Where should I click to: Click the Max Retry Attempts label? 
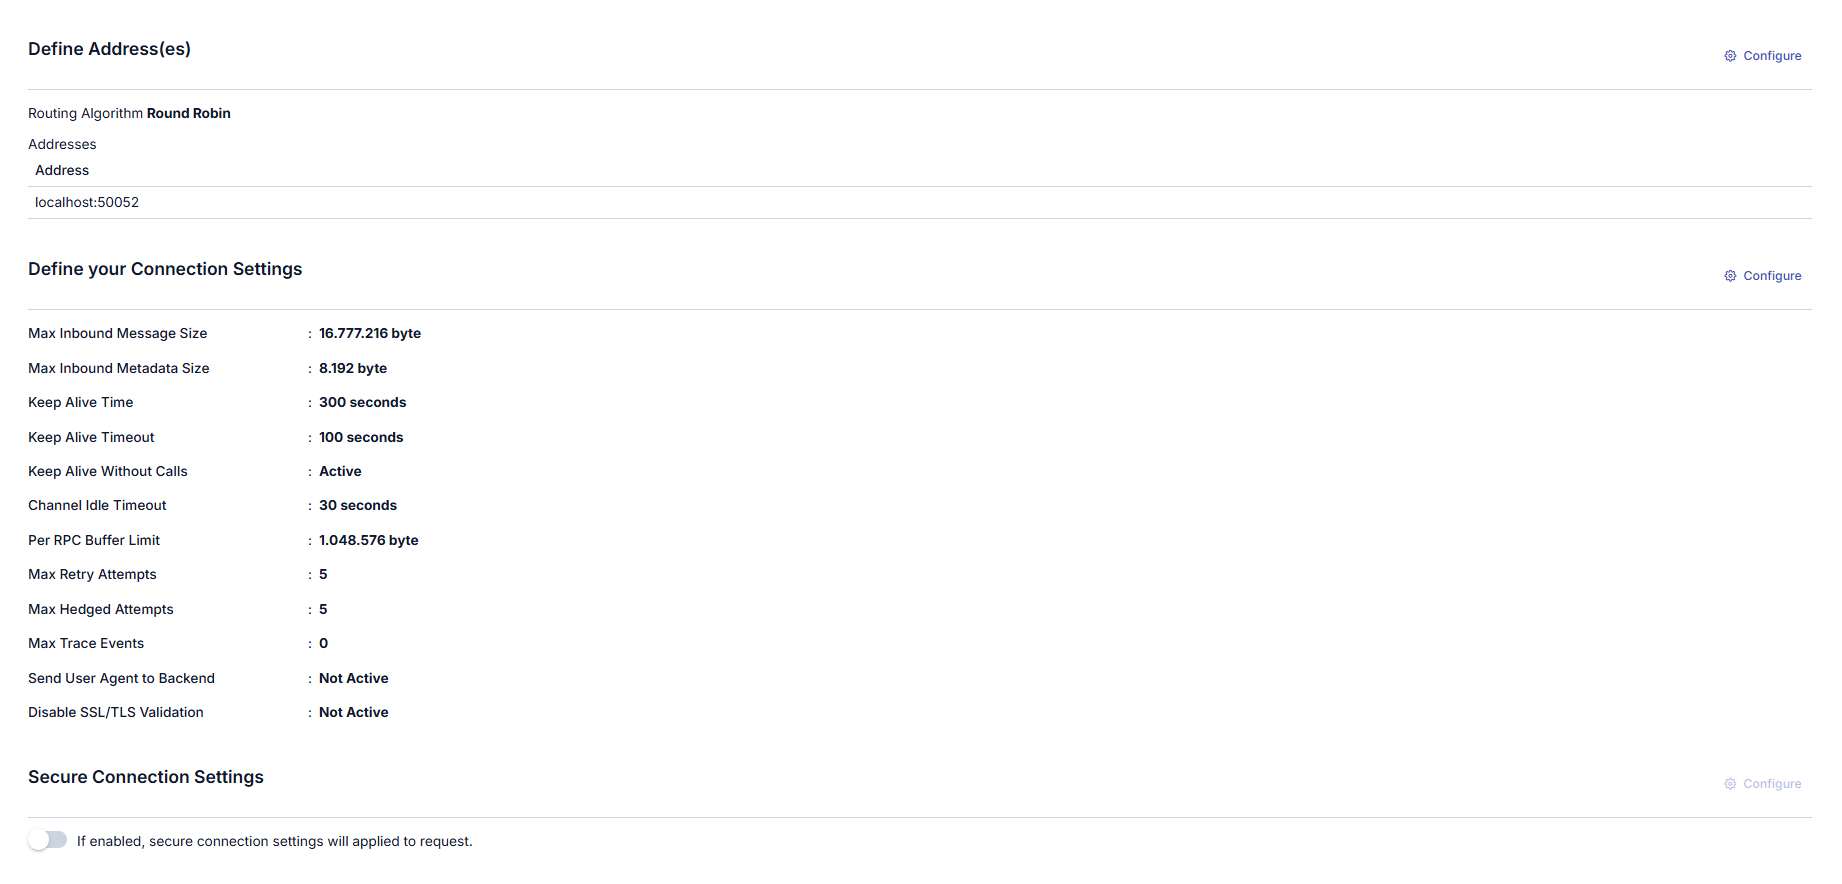(x=92, y=575)
